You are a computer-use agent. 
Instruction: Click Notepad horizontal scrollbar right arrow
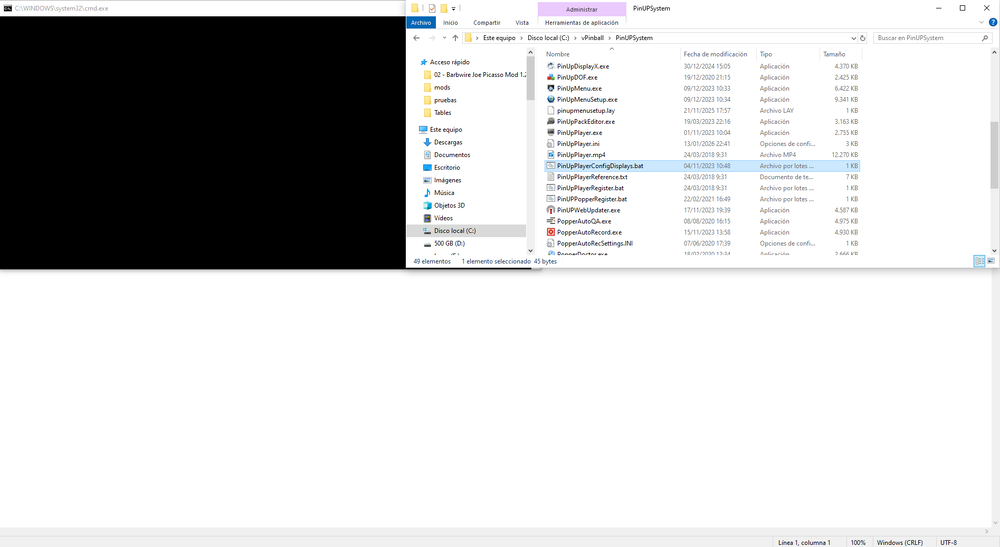[x=986, y=531]
